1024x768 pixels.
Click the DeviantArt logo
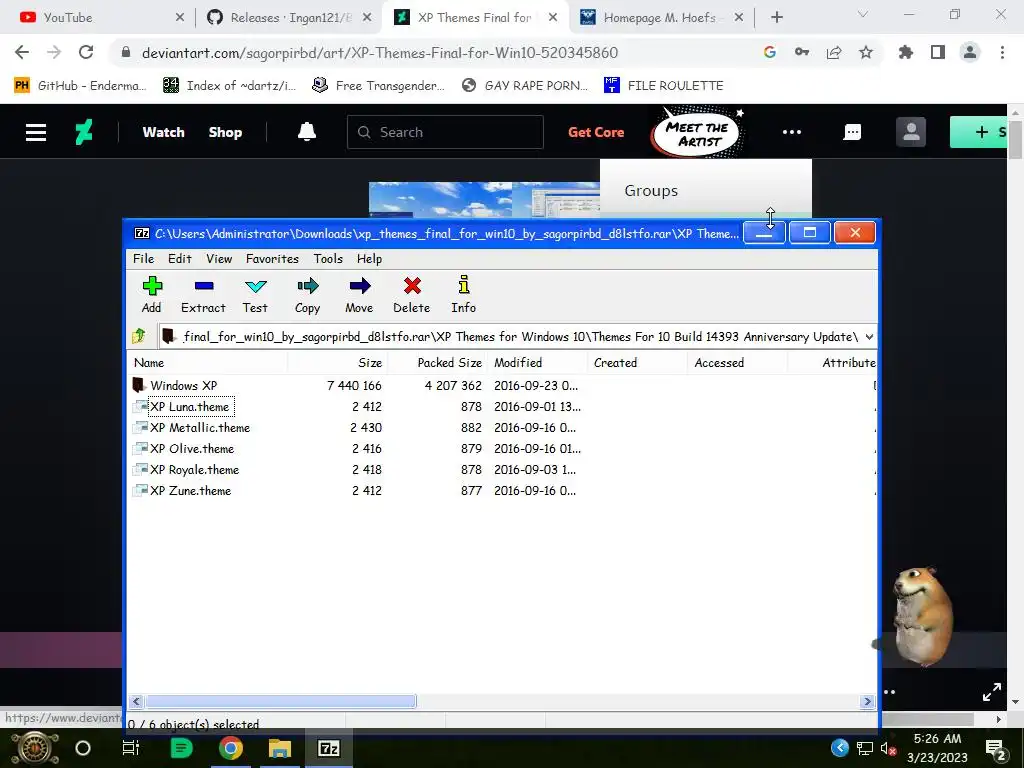(x=84, y=133)
